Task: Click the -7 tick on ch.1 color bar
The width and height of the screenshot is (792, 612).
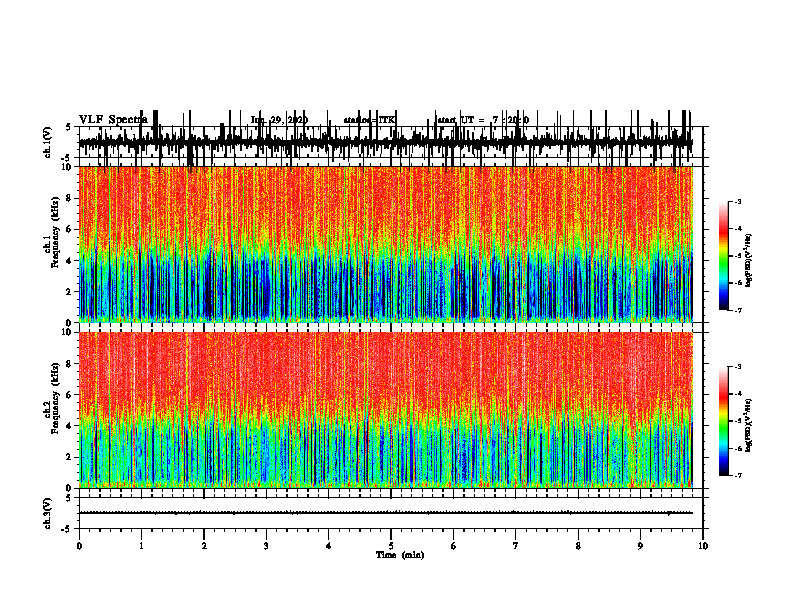Action: click(738, 310)
